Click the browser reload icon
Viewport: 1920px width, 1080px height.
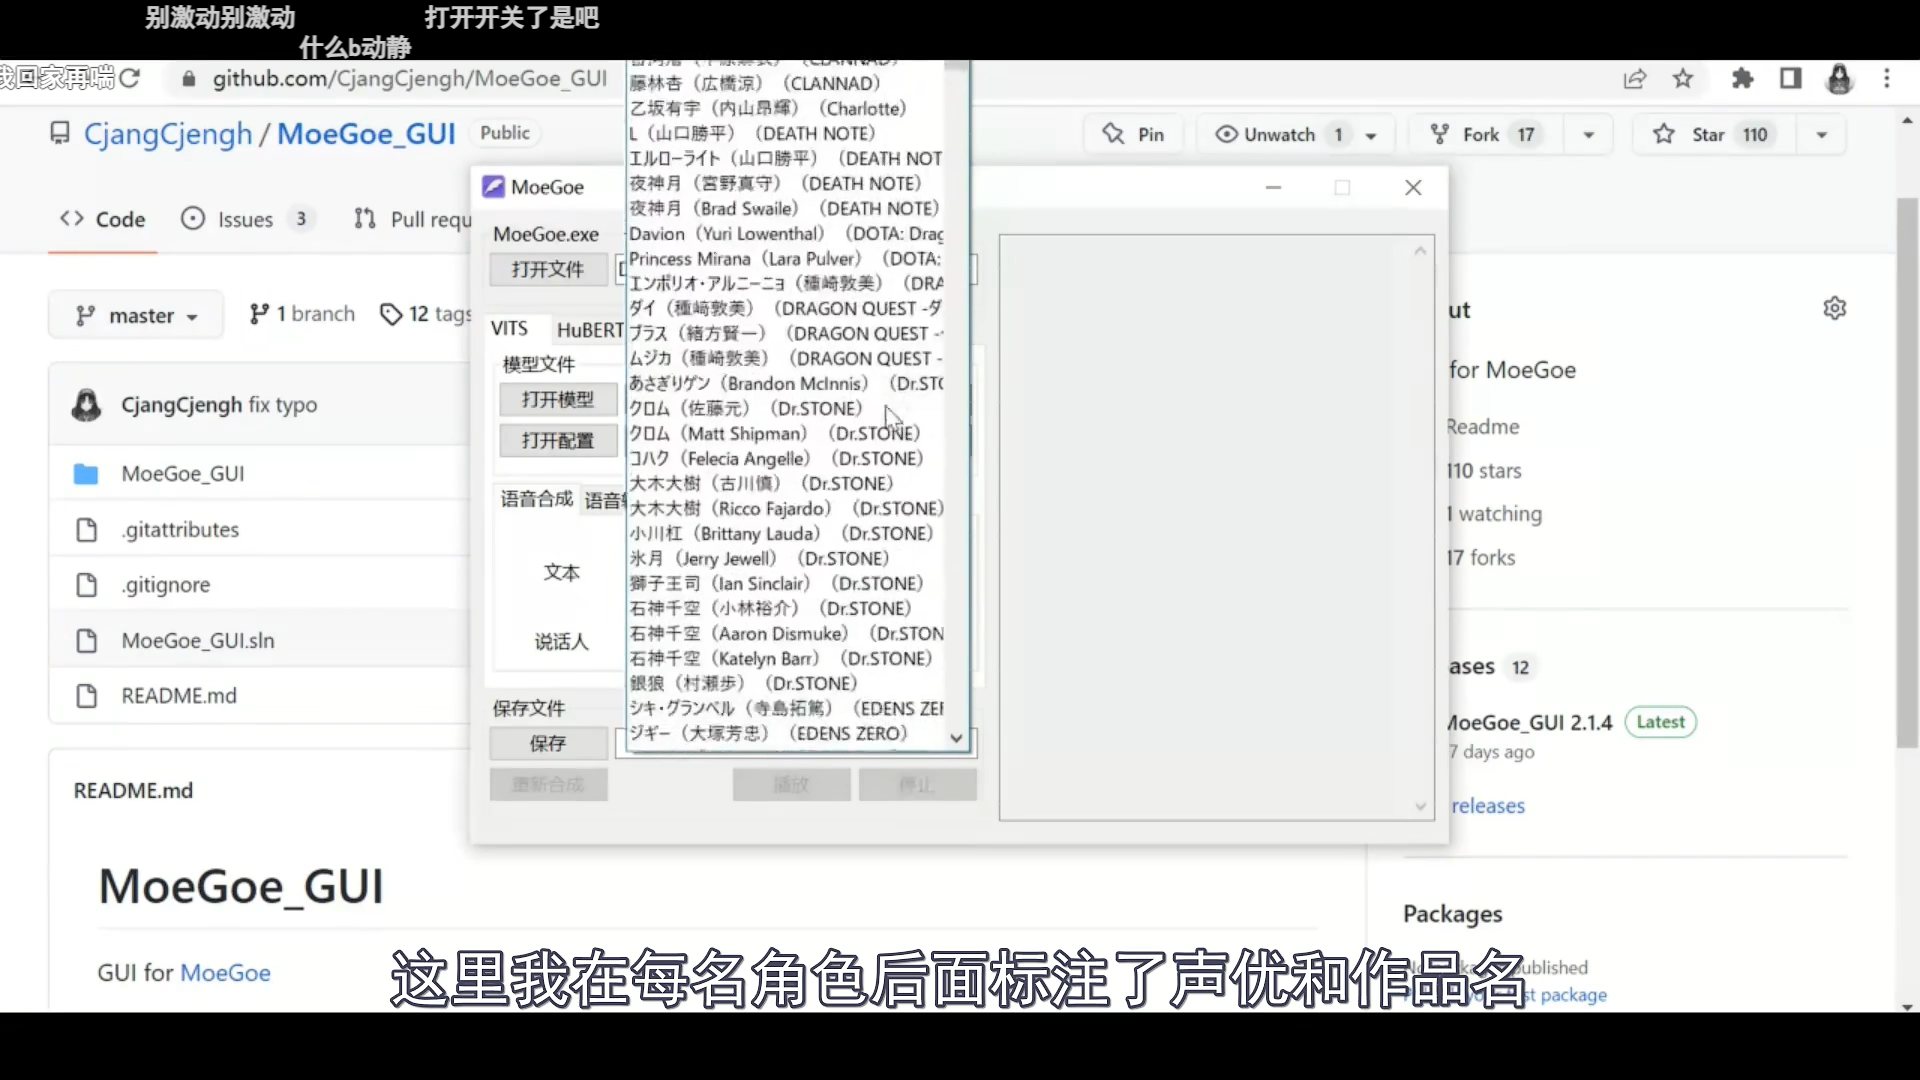[130, 78]
